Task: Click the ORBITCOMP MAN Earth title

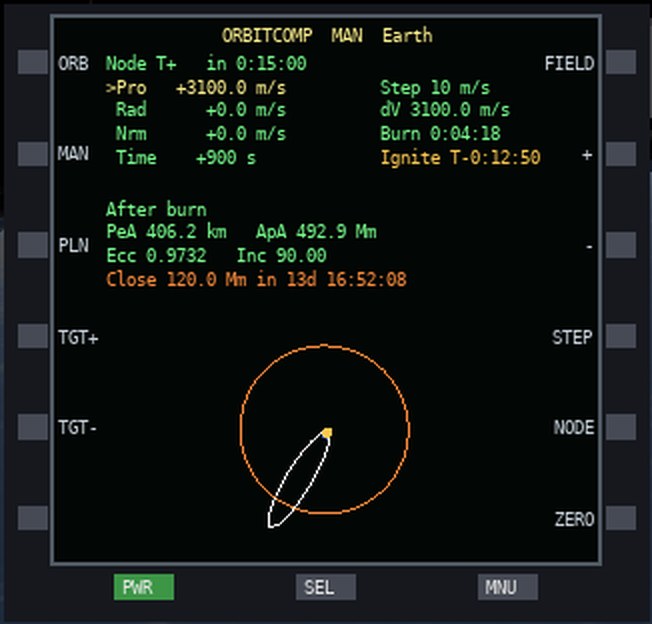Action: coord(327,35)
